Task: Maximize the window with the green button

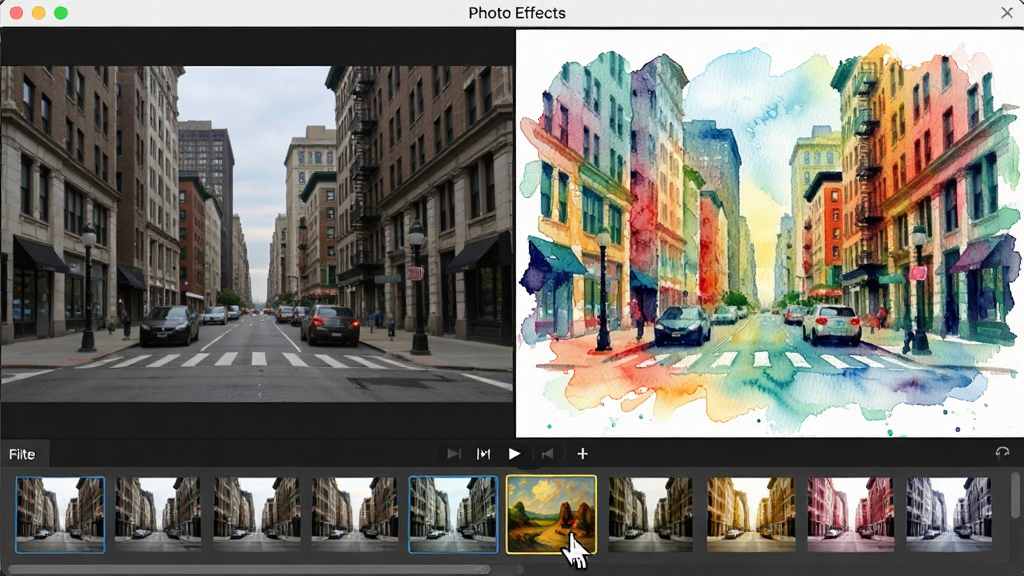Action: (x=61, y=13)
